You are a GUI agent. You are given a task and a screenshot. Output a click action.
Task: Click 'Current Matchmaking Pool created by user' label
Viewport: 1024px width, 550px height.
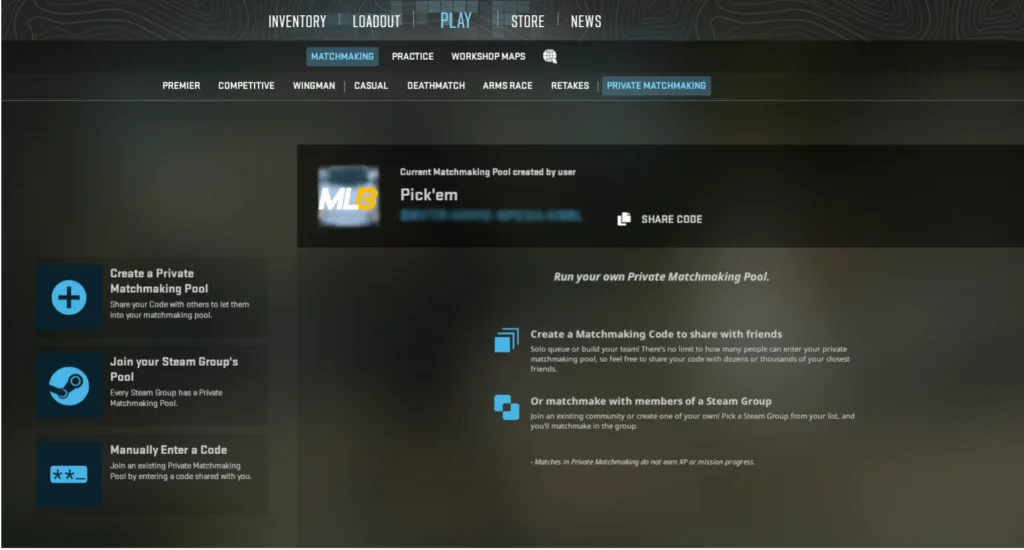488,172
